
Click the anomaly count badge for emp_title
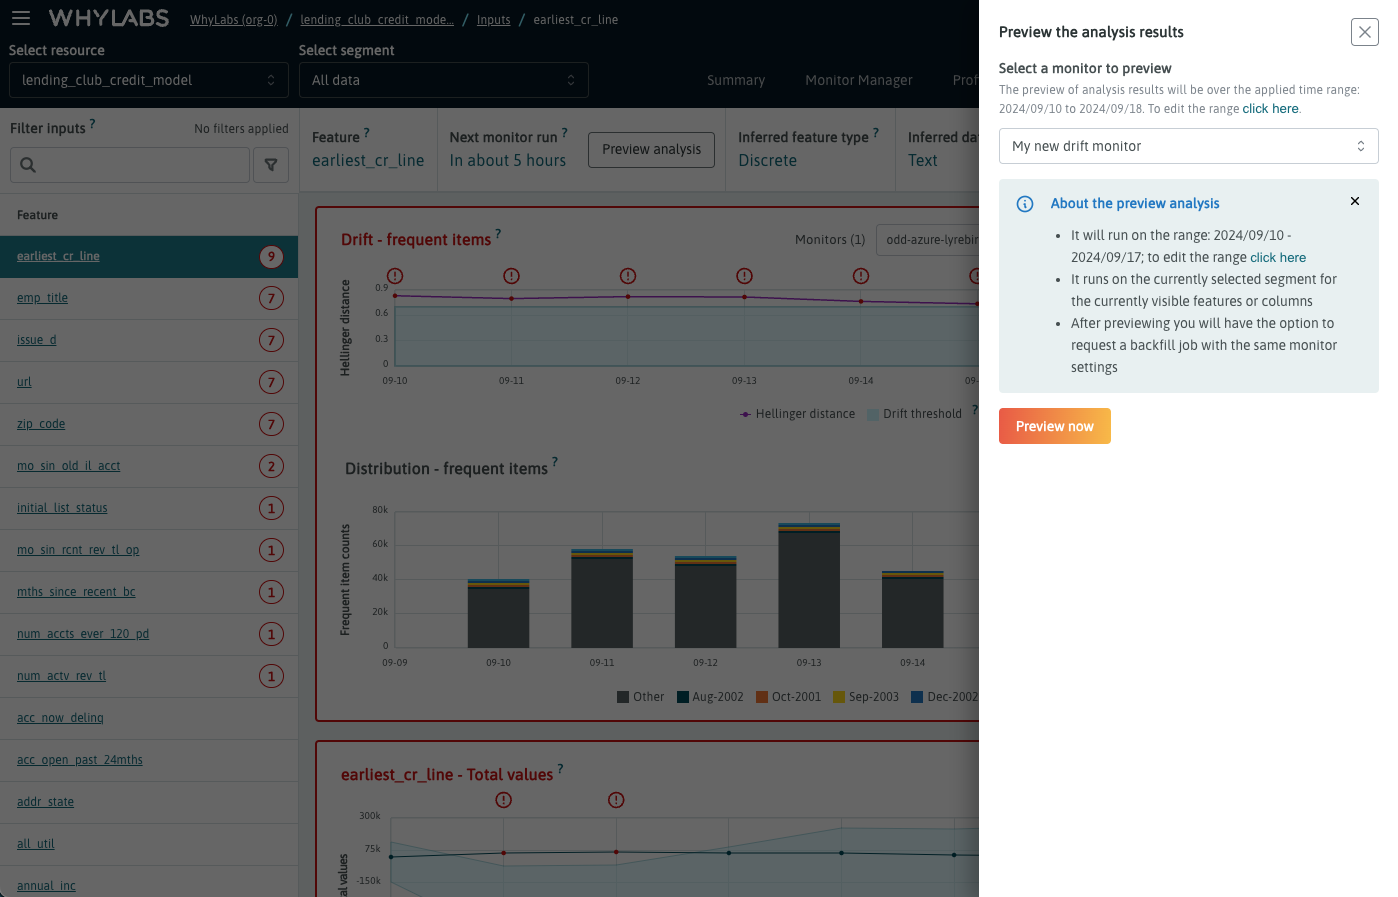click(271, 298)
